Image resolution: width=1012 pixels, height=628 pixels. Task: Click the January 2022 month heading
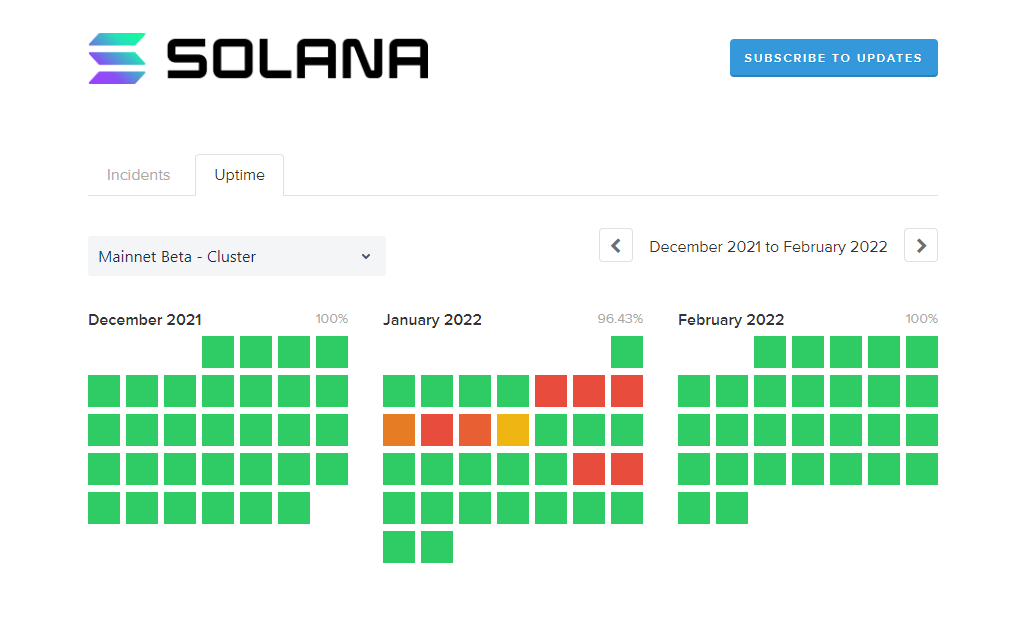click(x=432, y=319)
